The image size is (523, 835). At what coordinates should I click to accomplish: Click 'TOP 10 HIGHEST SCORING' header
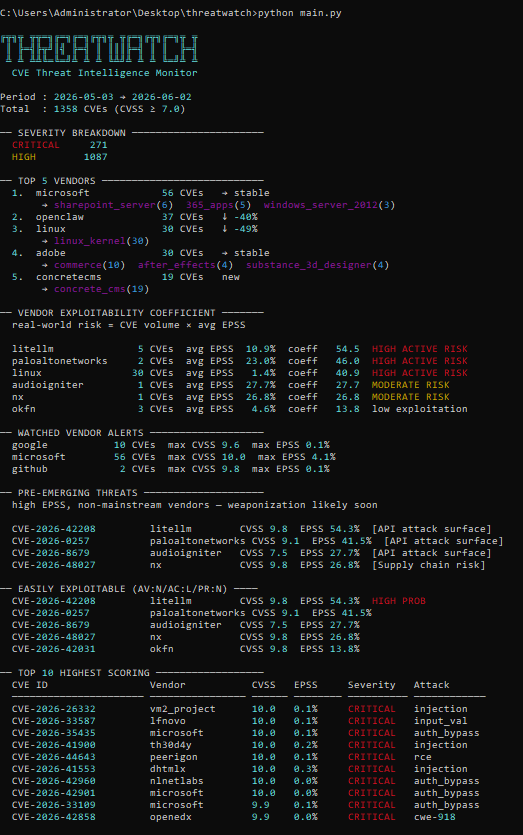84,673
